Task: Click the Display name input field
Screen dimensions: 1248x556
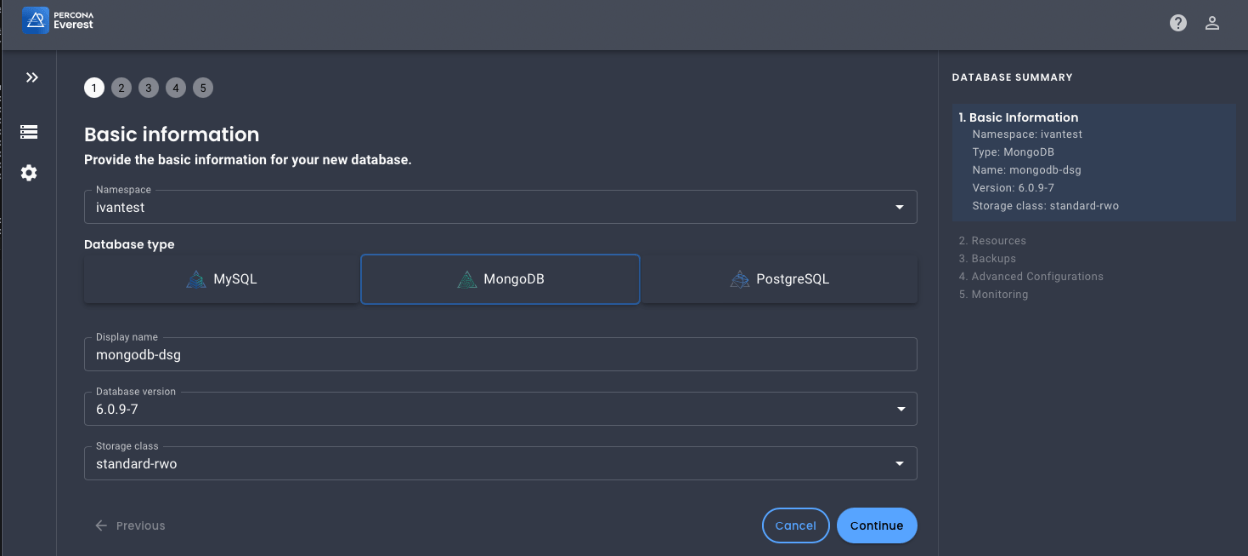Action: [500, 354]
